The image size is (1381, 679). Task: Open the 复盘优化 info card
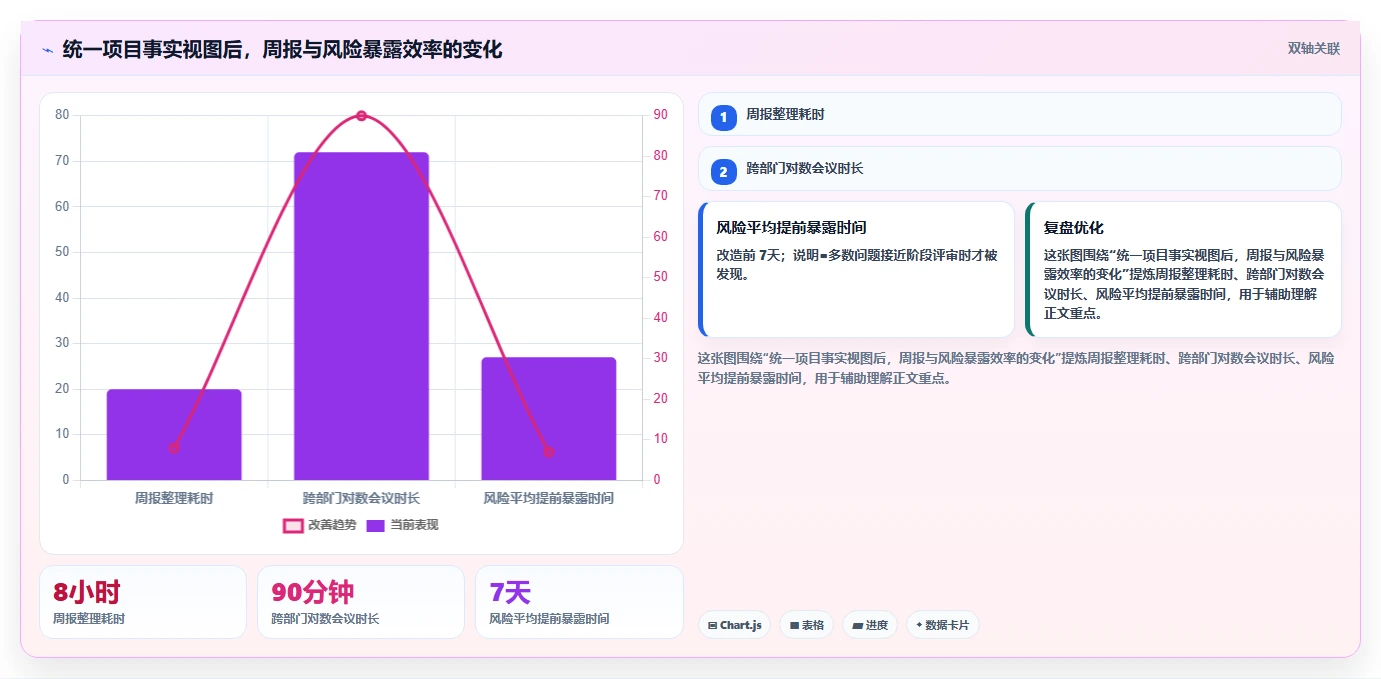tap(1183, 270)
